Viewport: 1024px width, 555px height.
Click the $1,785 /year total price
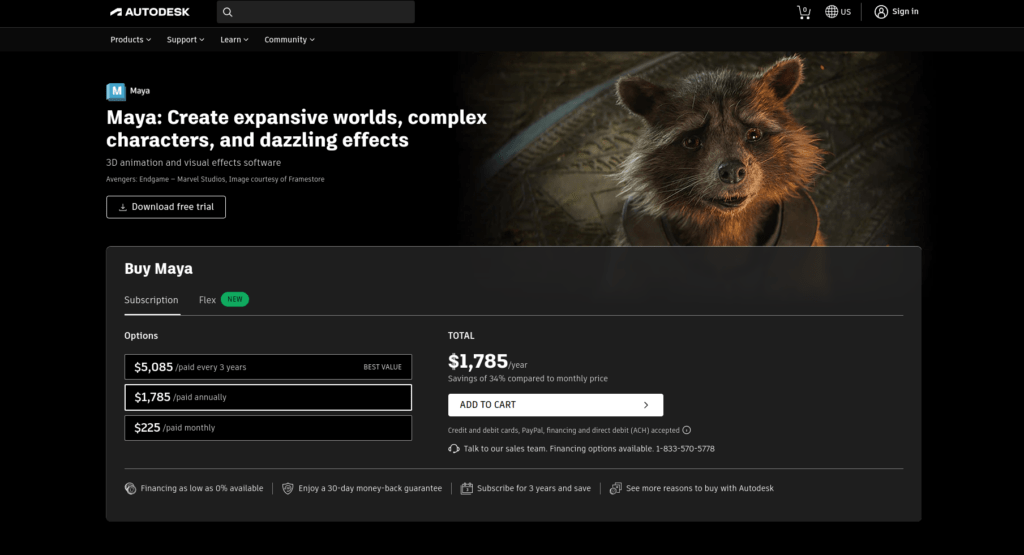pos(487,361)
